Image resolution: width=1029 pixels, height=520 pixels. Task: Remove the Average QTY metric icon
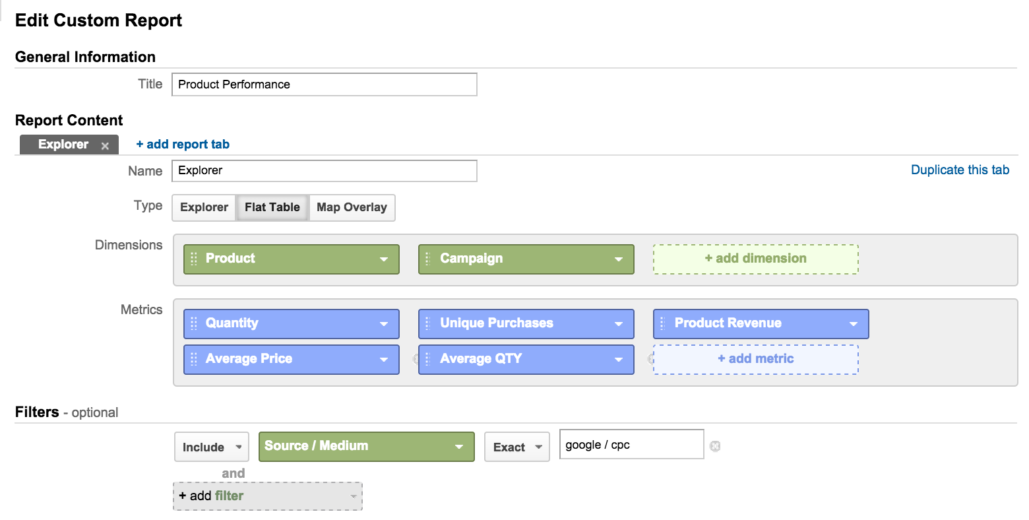(x=651, y=359)
